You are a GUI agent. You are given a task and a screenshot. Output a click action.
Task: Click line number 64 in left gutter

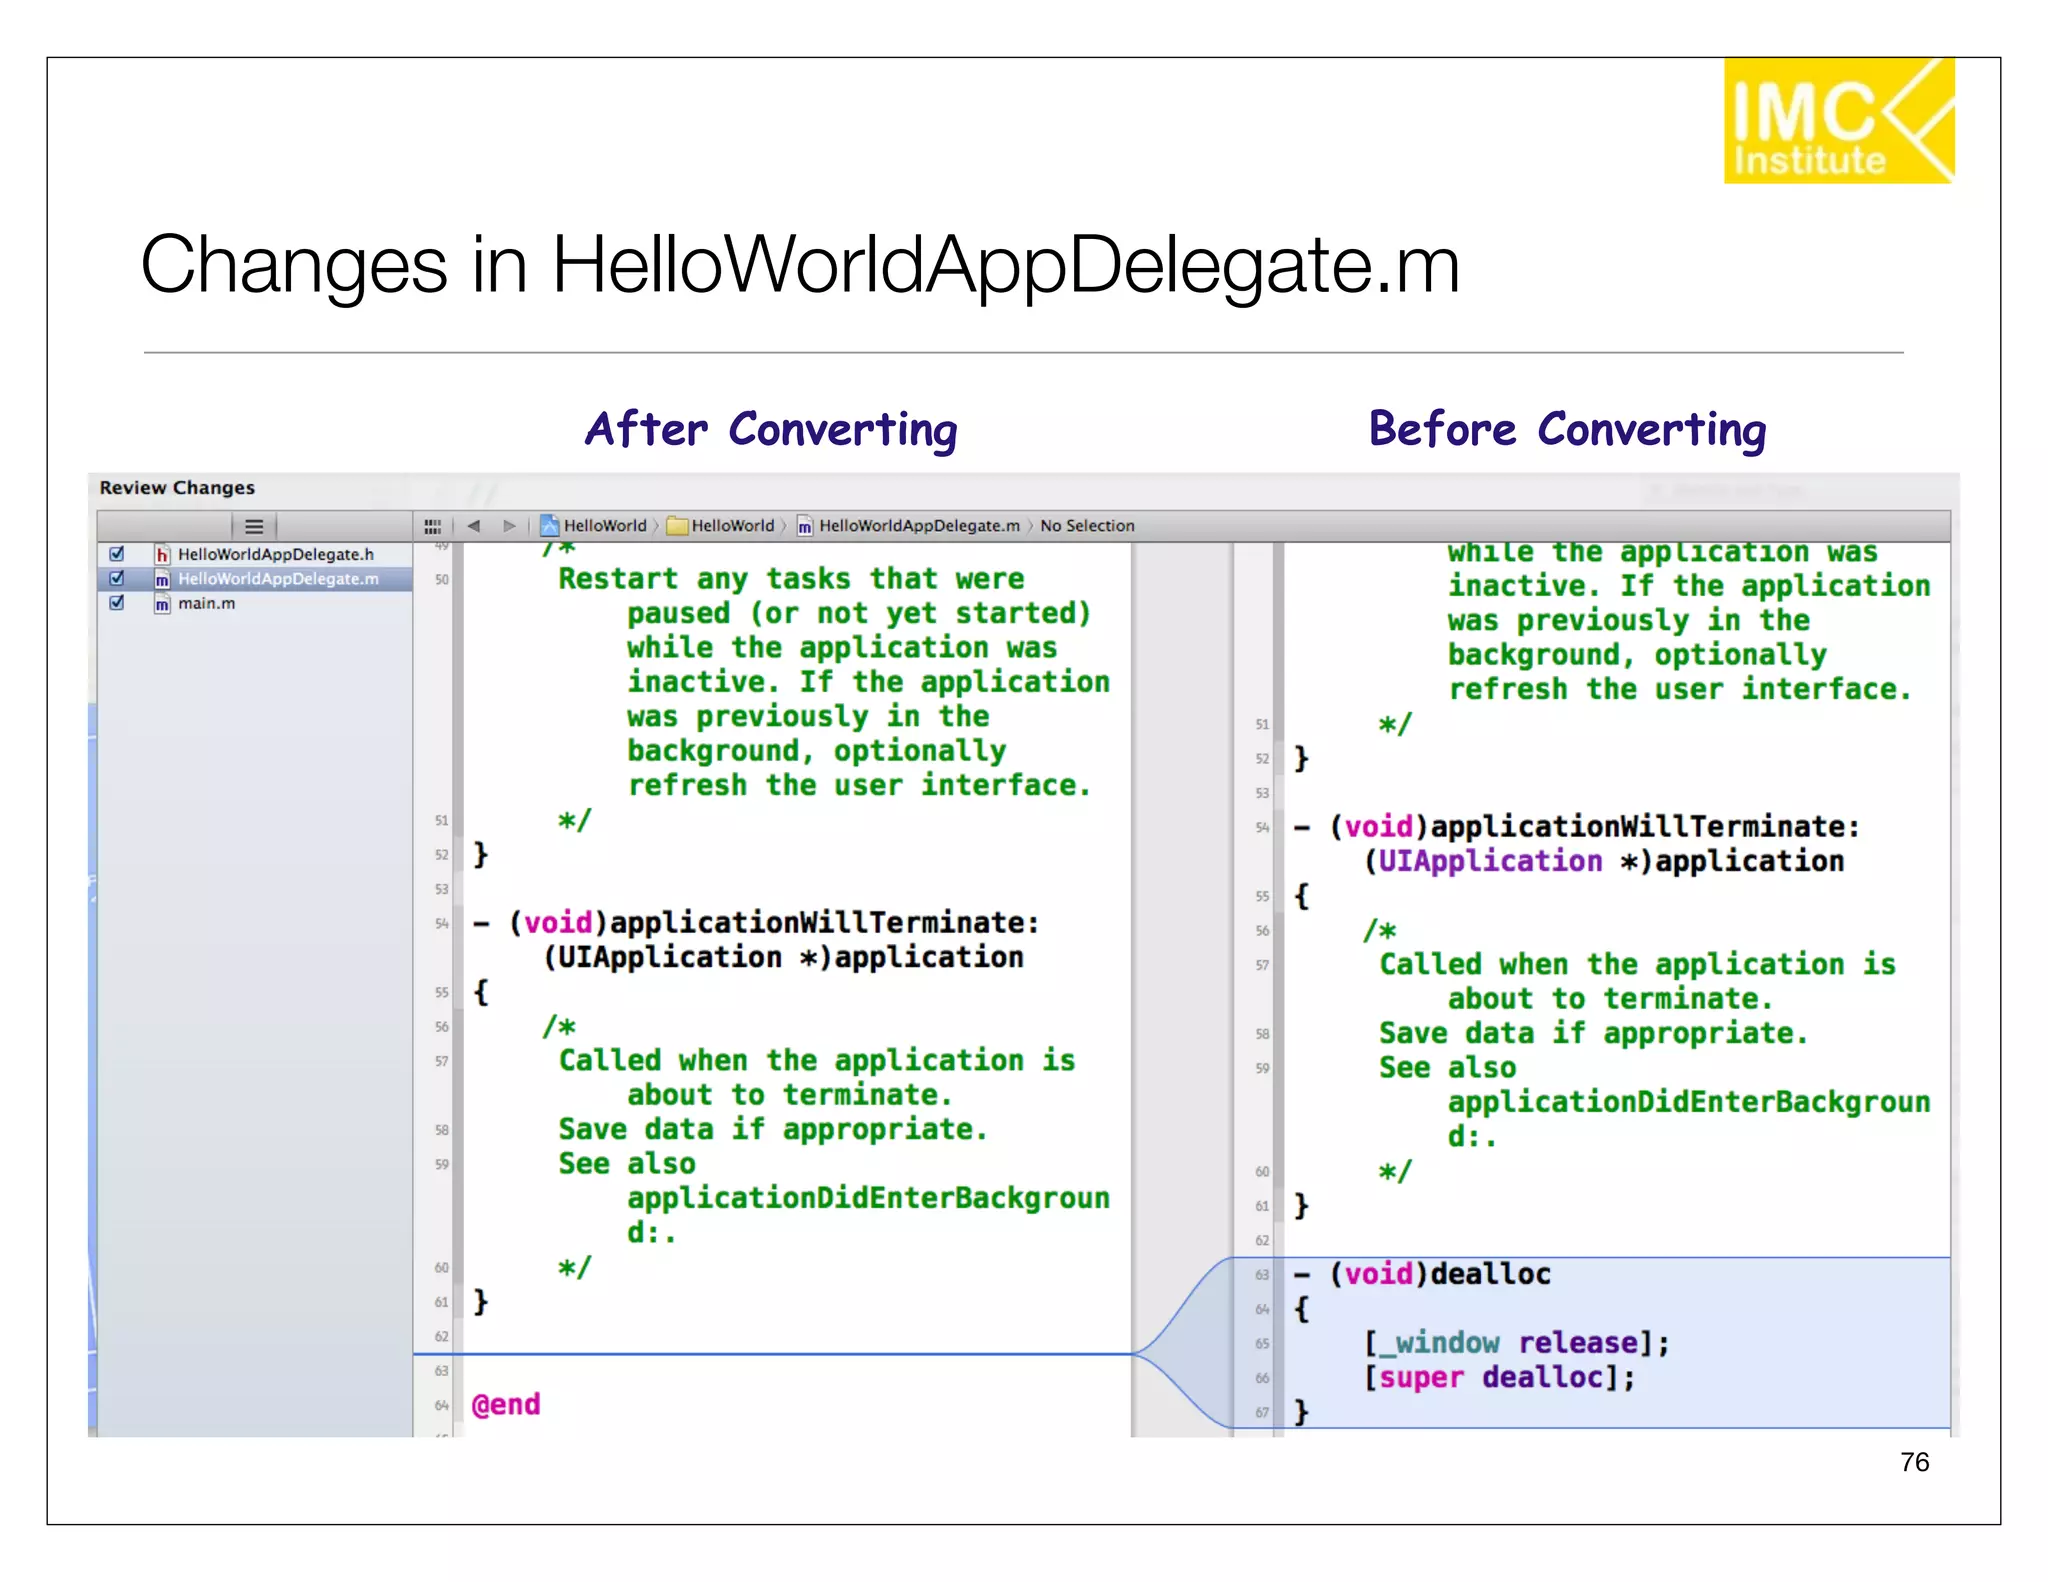click(x=441, y=1405)
